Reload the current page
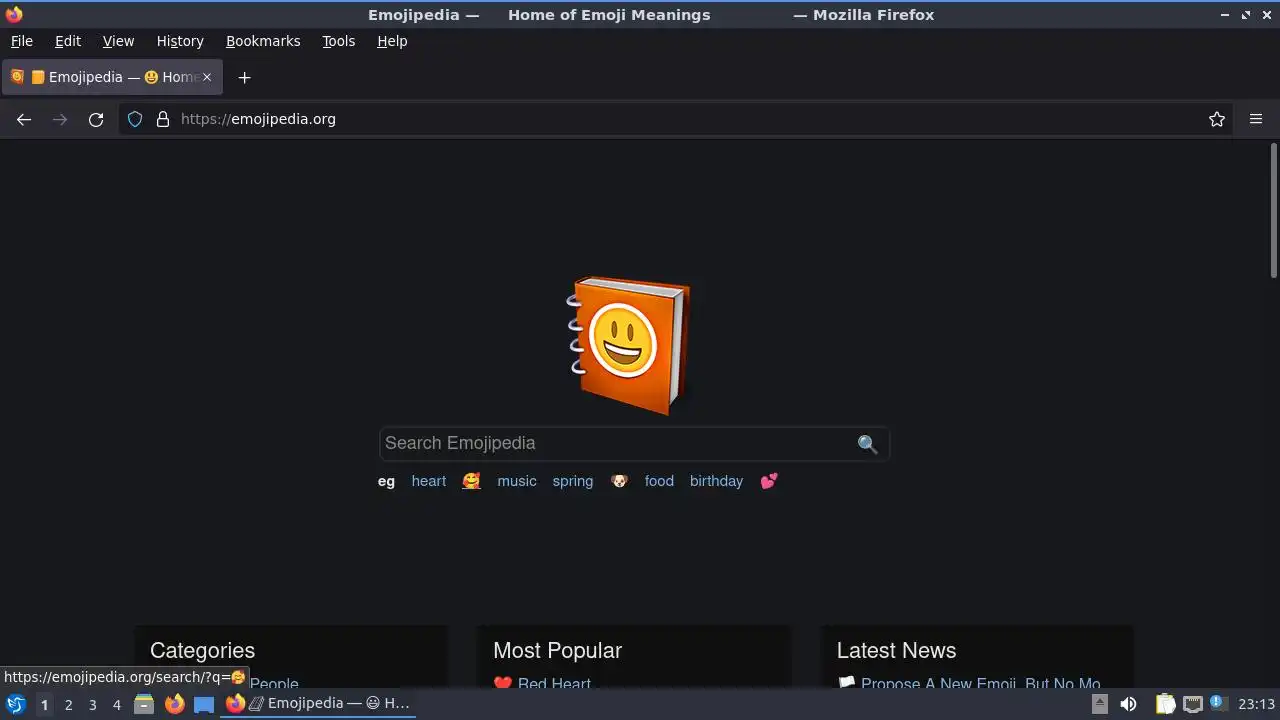 96,119
